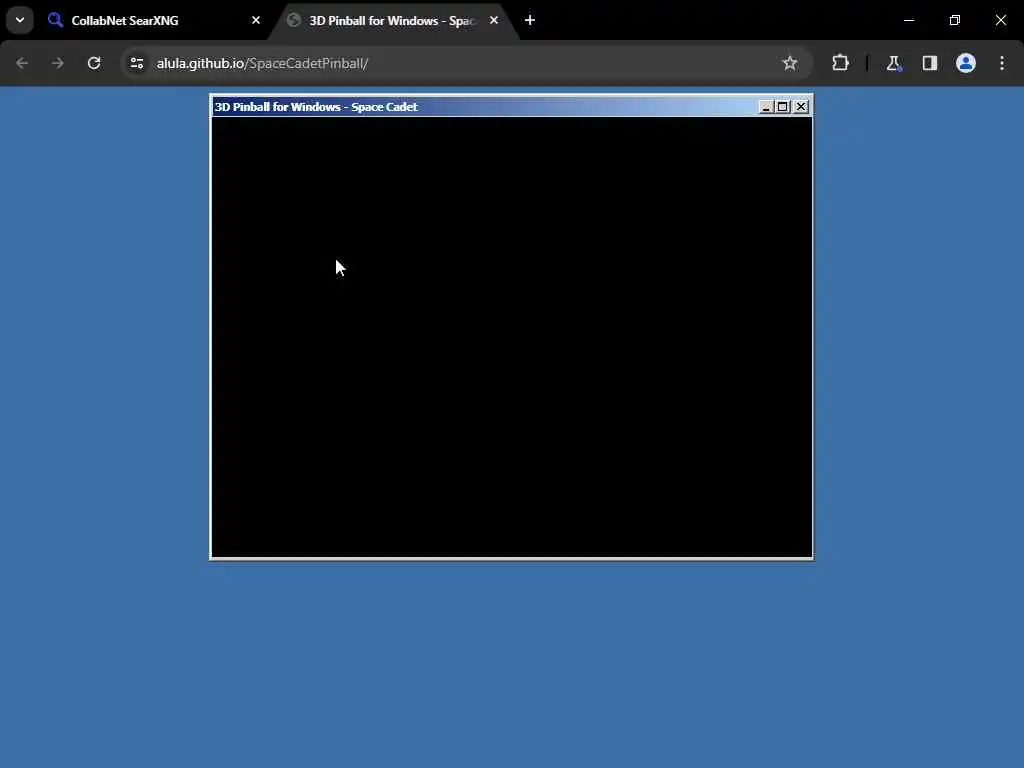Open Chrome Labs flask icon
Viewport: 1024px width, 768px height.
click(x=893, y=63)
